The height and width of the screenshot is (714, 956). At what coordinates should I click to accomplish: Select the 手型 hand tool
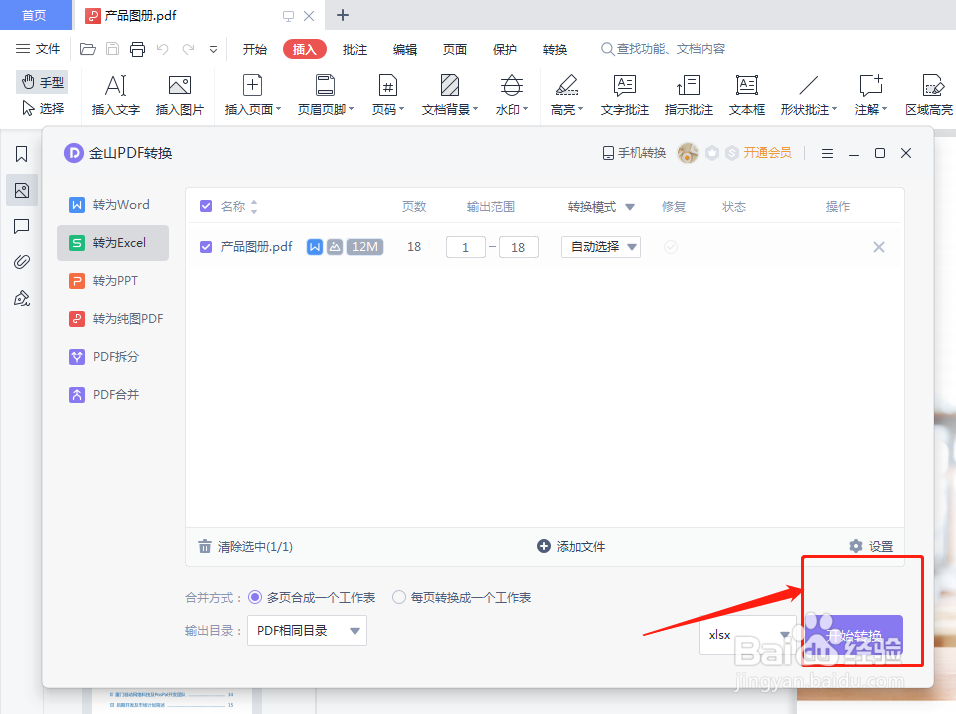(x=42, y=82)
